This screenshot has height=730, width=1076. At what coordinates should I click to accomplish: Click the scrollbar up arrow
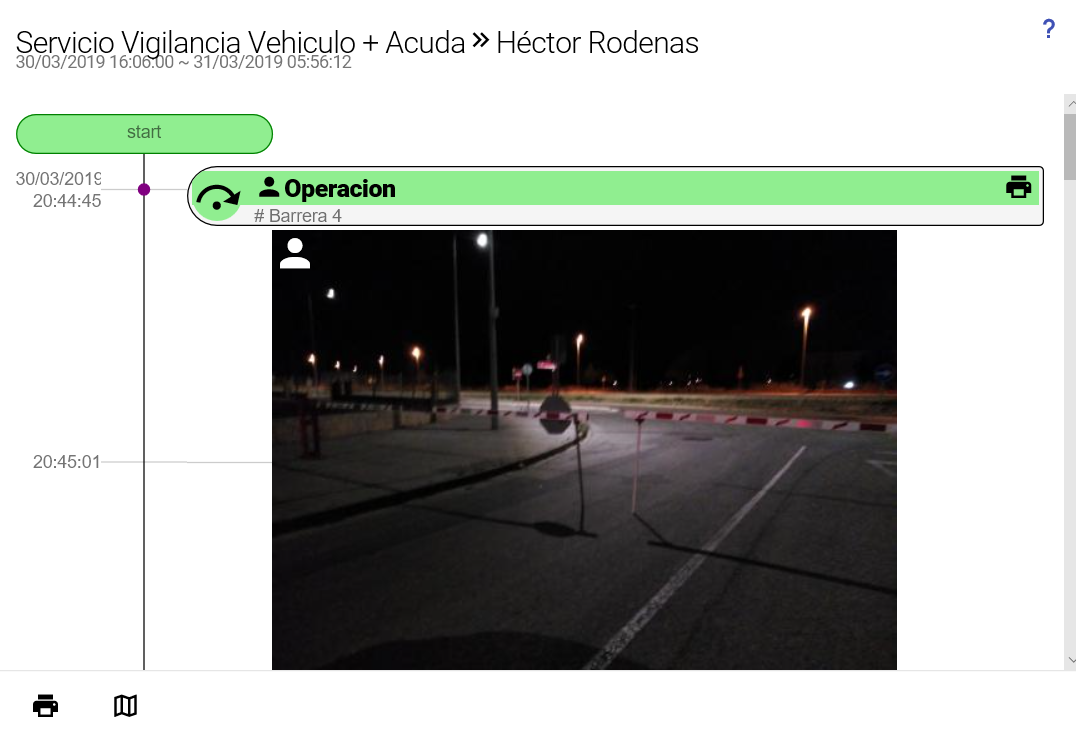[1070, 103]
